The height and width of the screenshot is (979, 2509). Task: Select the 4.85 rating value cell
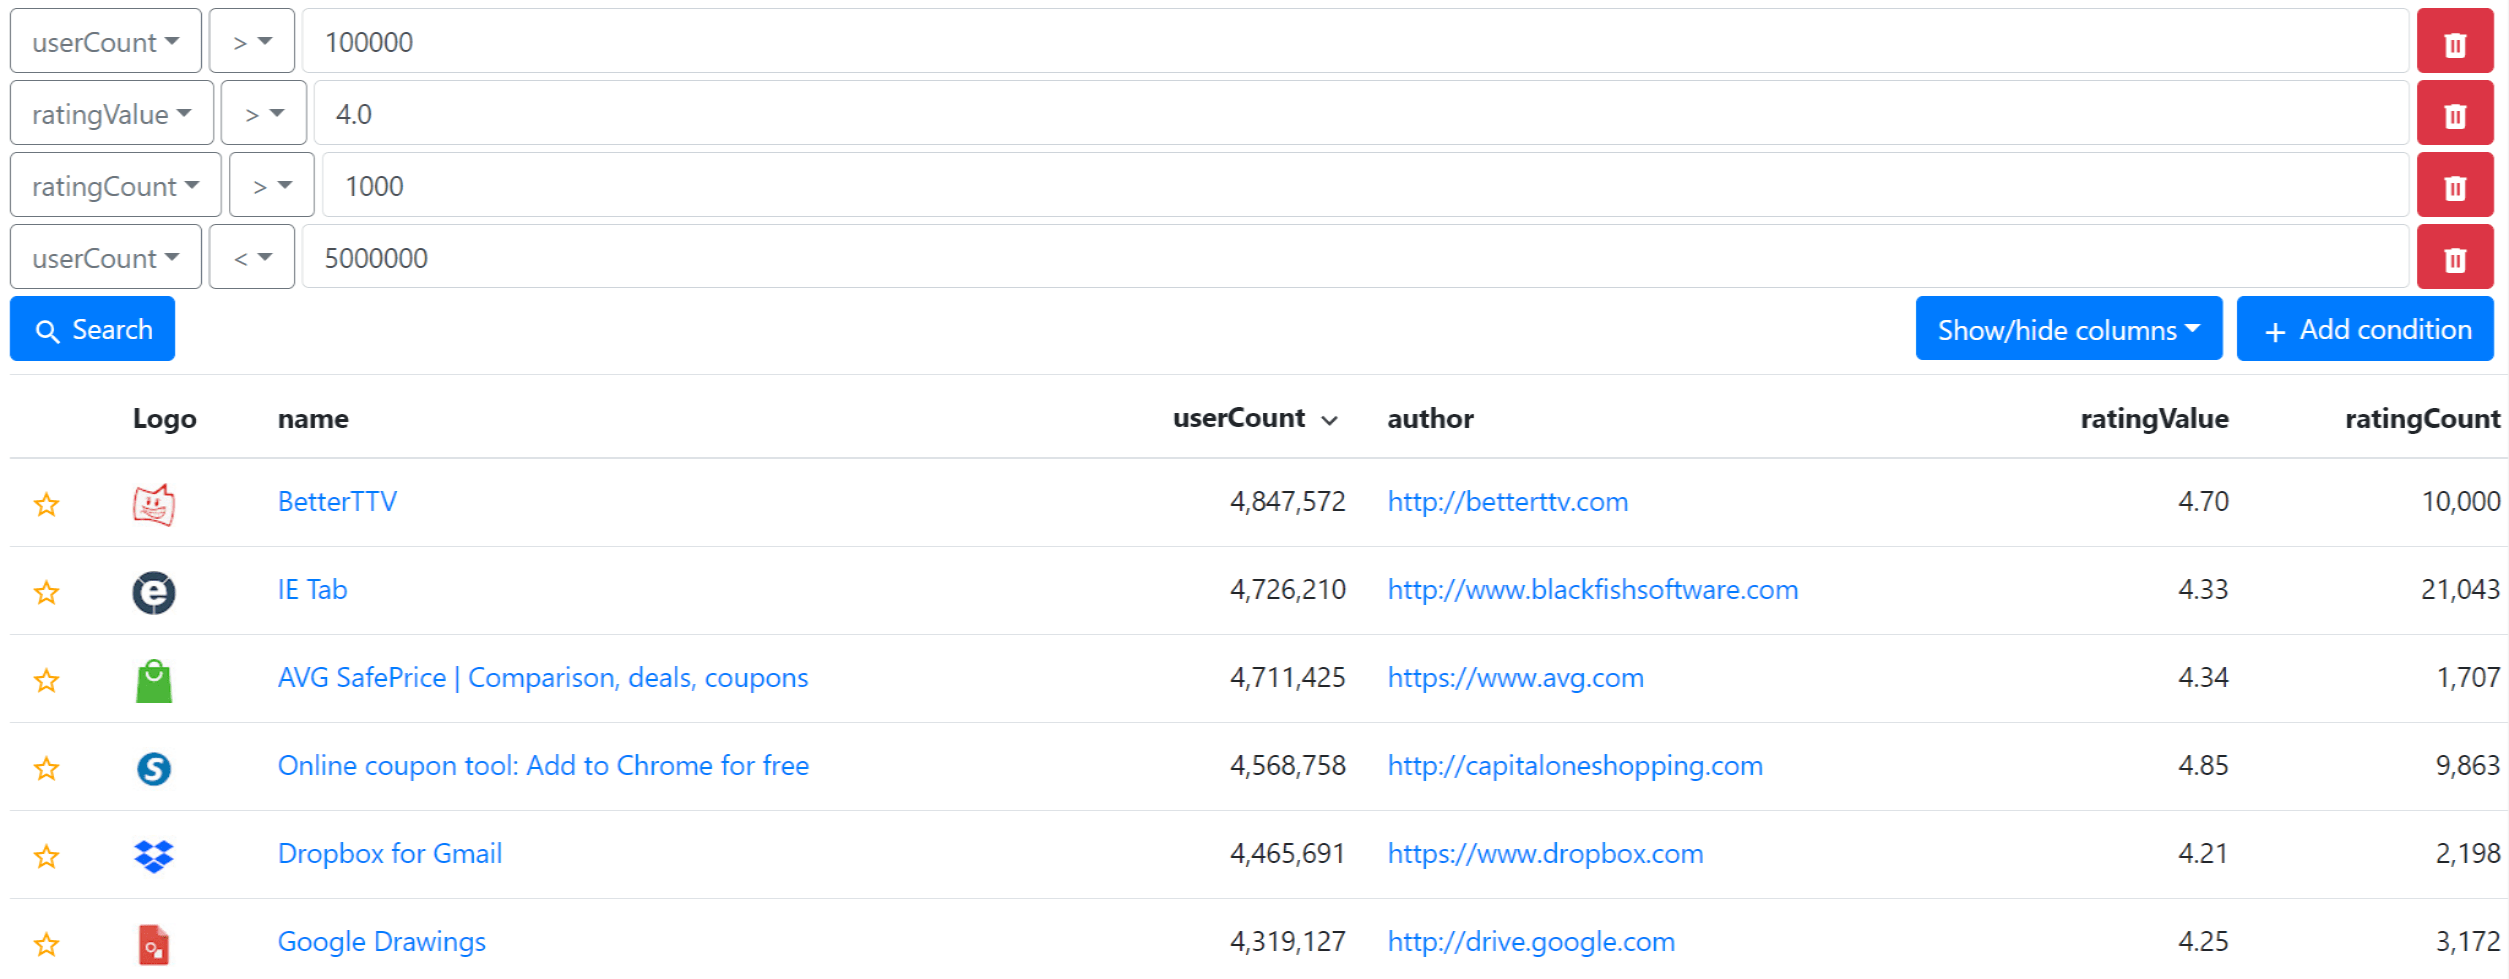pyautogui.click(x=2203, y=765)
